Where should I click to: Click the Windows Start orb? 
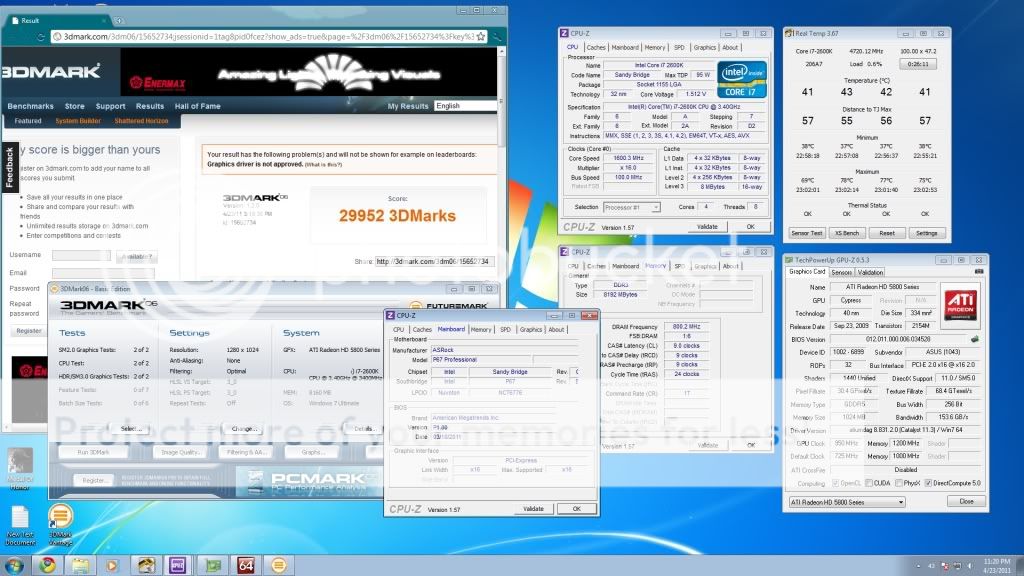coord(13,565)
